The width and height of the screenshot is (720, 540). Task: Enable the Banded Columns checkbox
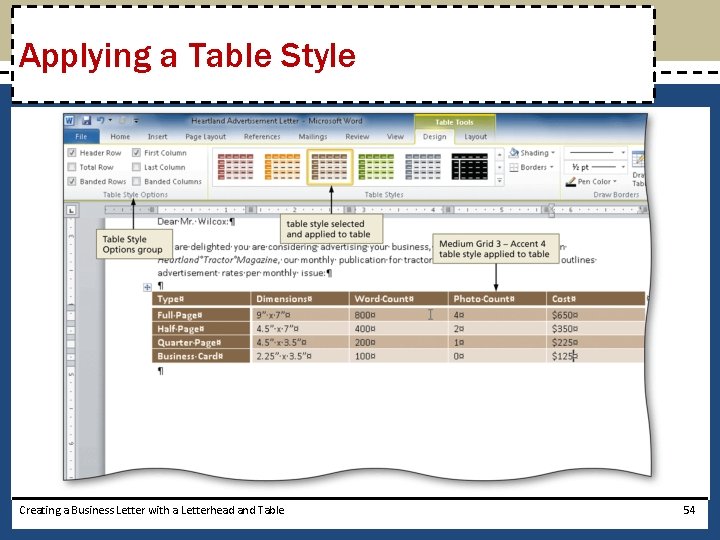click(136, 181)
